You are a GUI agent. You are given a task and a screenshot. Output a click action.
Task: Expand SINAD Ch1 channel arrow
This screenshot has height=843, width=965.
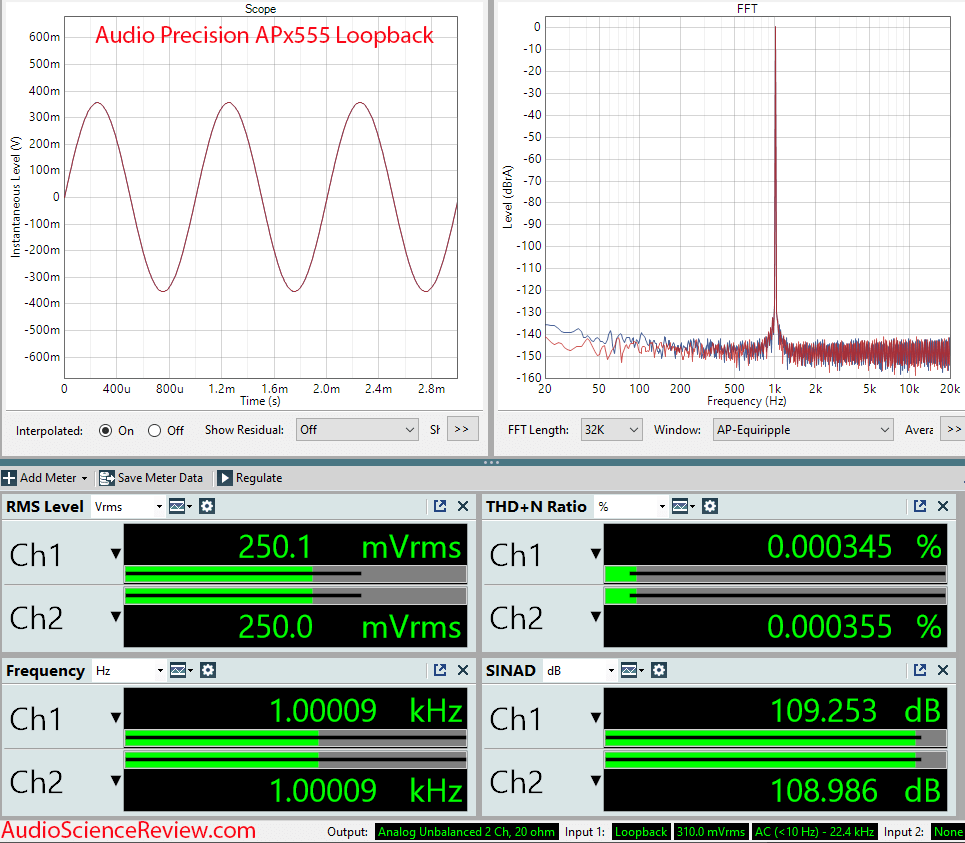click(596, 717)
